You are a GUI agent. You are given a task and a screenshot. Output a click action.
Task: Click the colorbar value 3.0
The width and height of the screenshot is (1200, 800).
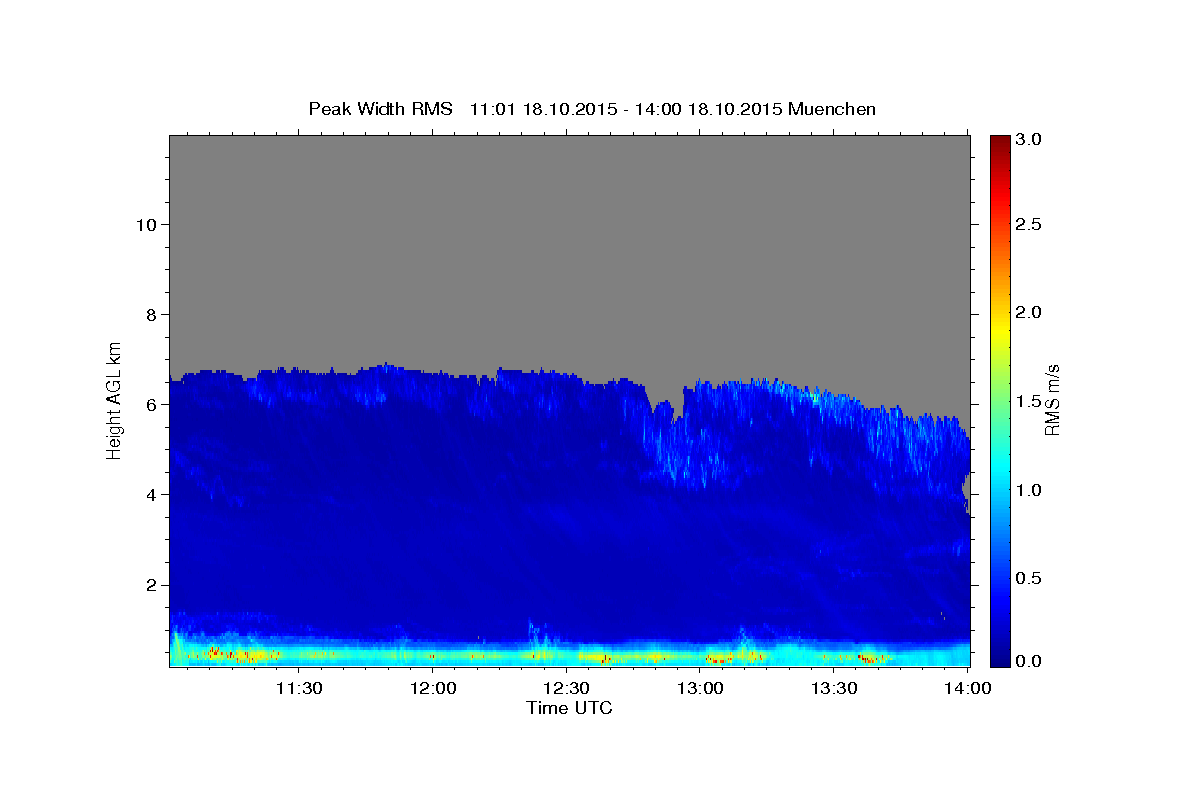pyautogui.click(x=1029, y=140)
